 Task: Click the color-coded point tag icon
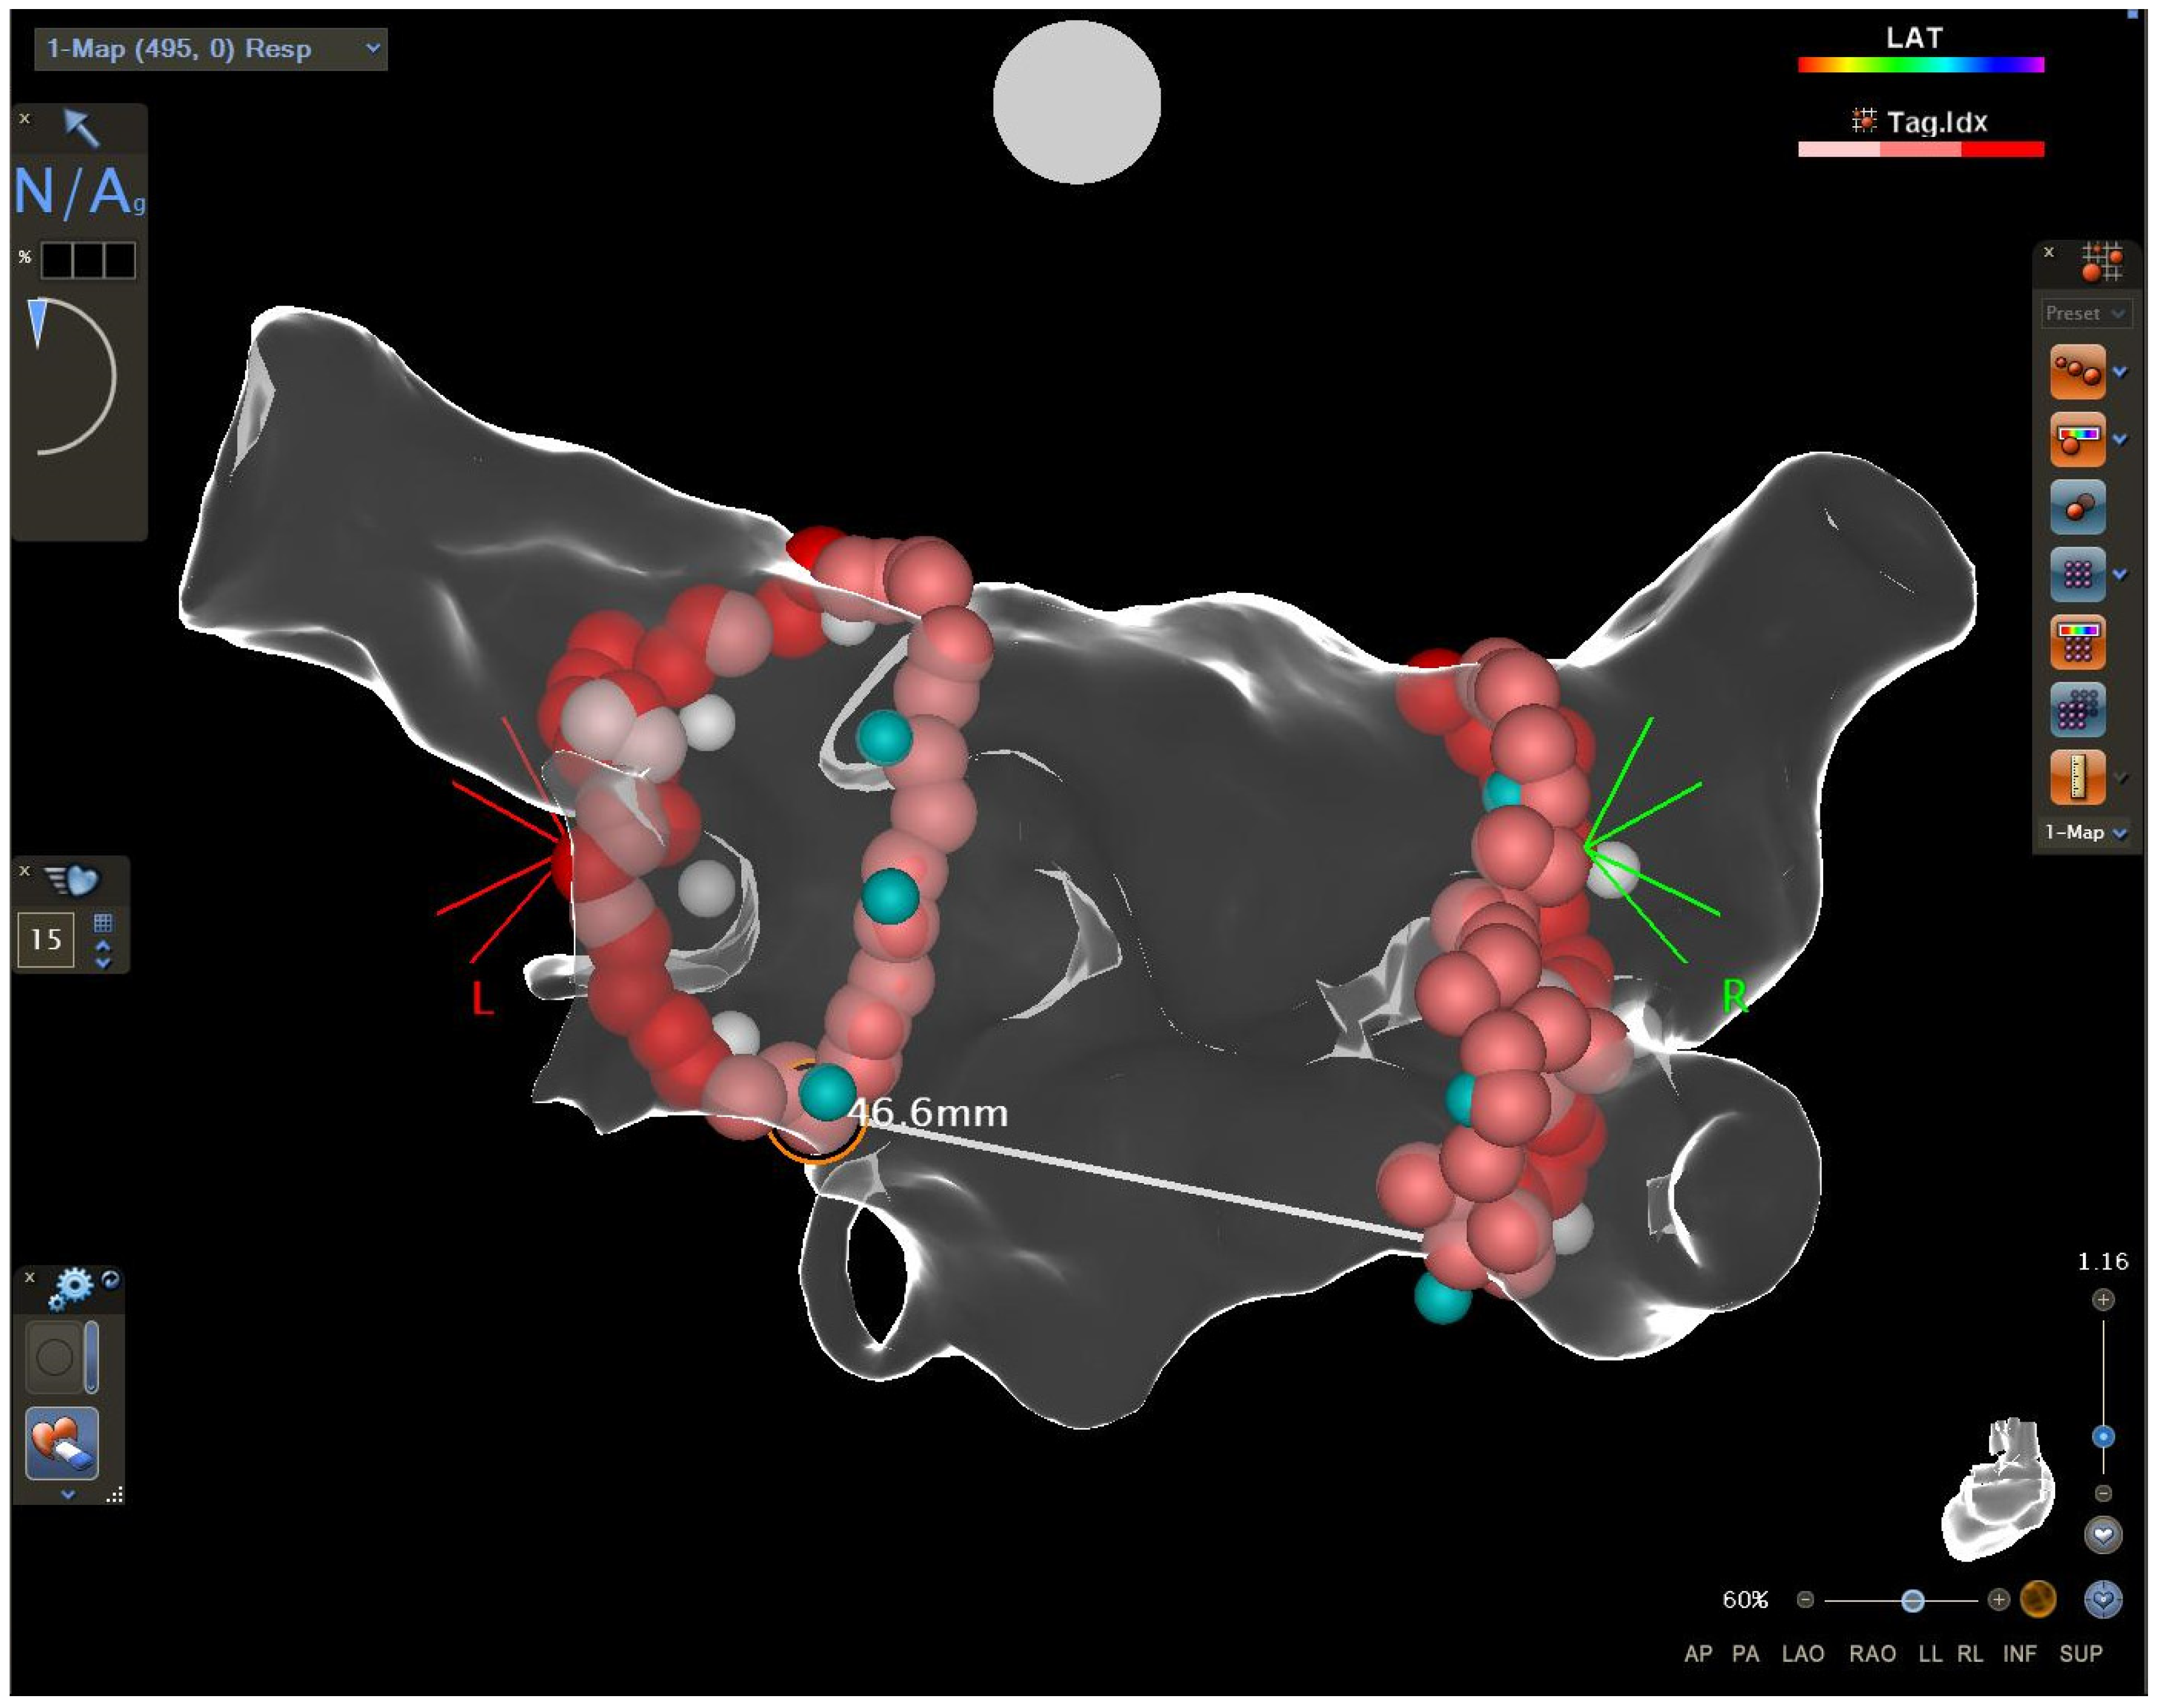pos(2077,439)
